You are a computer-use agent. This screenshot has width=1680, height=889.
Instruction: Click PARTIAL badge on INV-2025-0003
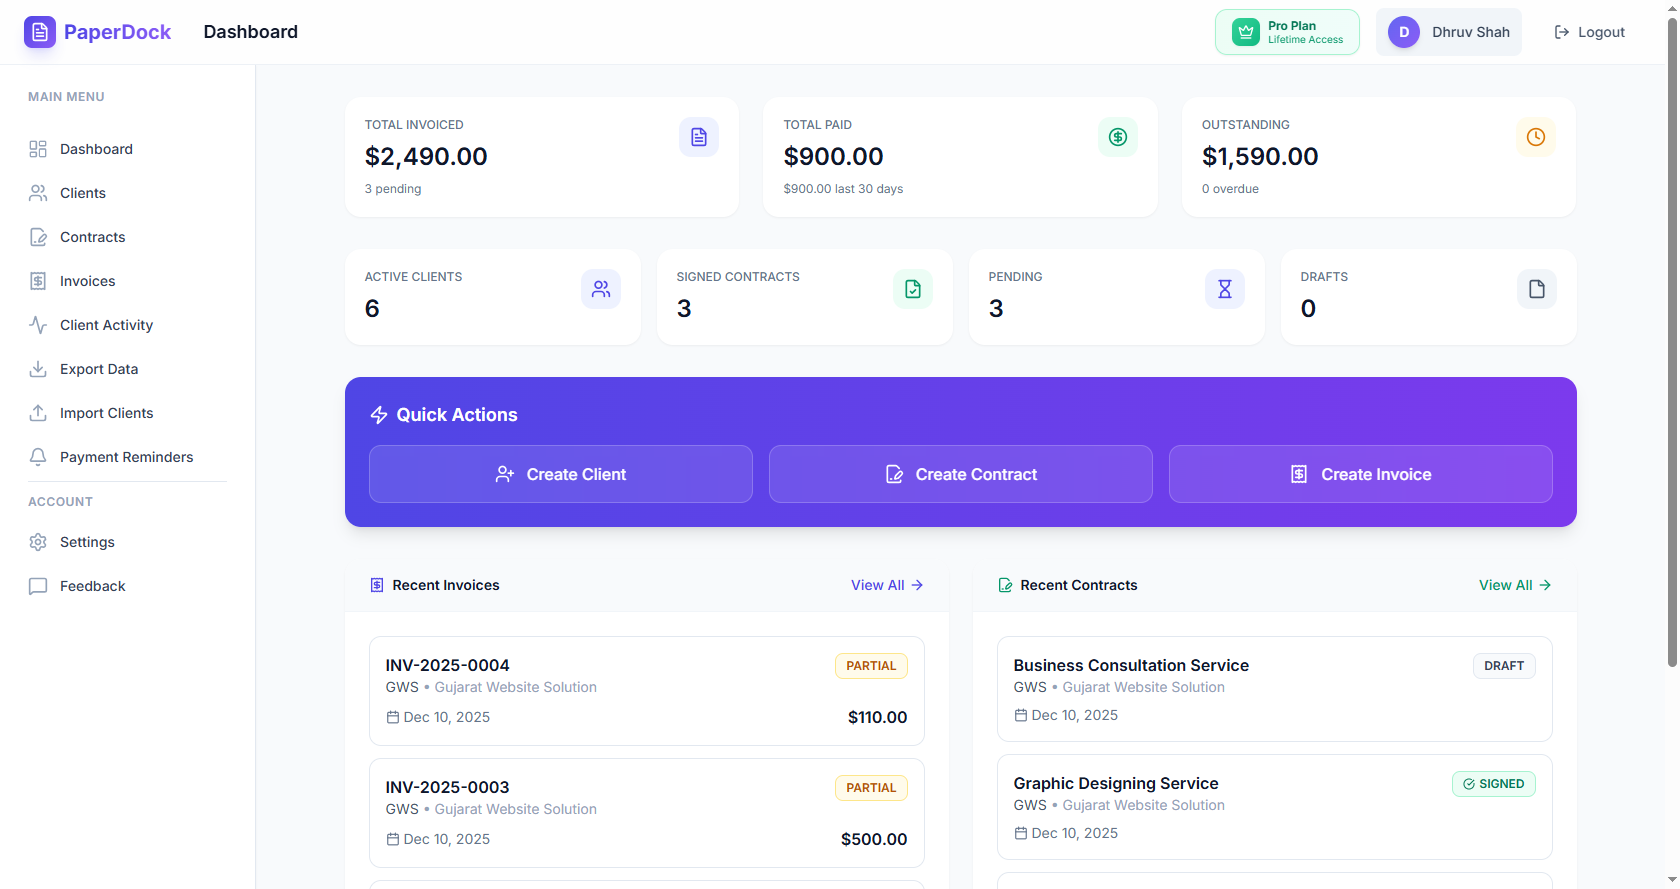871,788
